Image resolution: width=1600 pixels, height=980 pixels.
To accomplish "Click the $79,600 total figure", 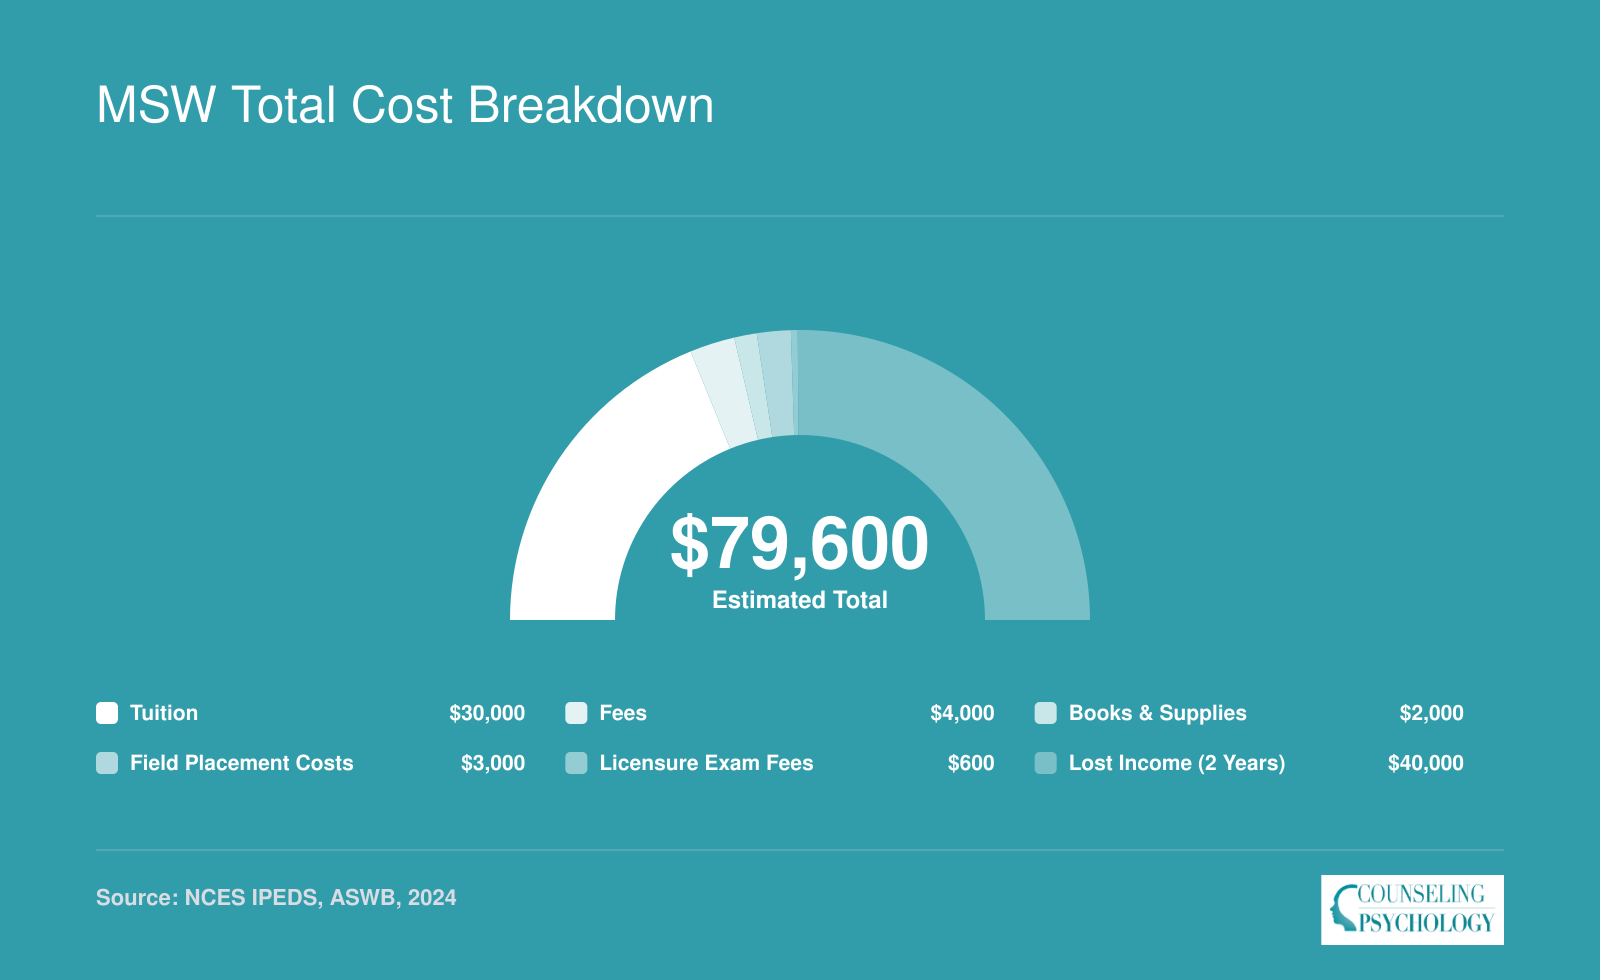I will pos(800,544).
